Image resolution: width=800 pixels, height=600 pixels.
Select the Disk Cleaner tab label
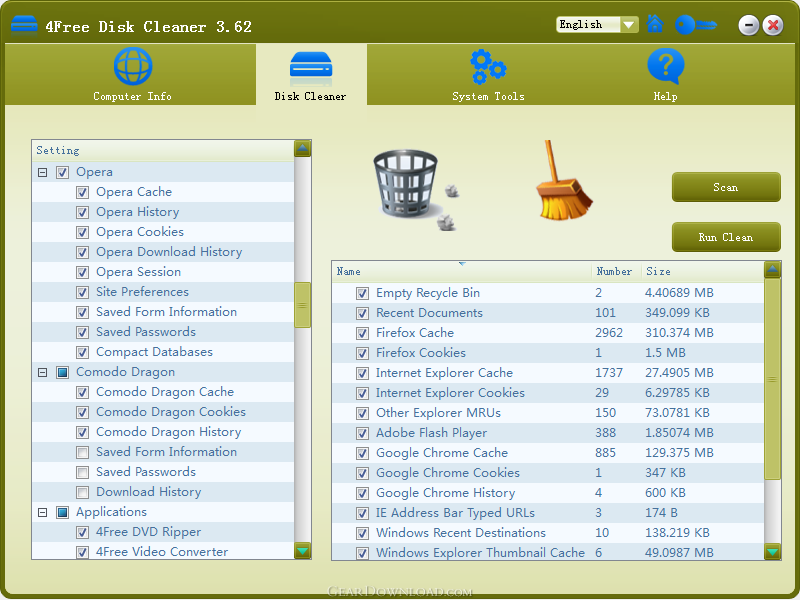point(310,96)
